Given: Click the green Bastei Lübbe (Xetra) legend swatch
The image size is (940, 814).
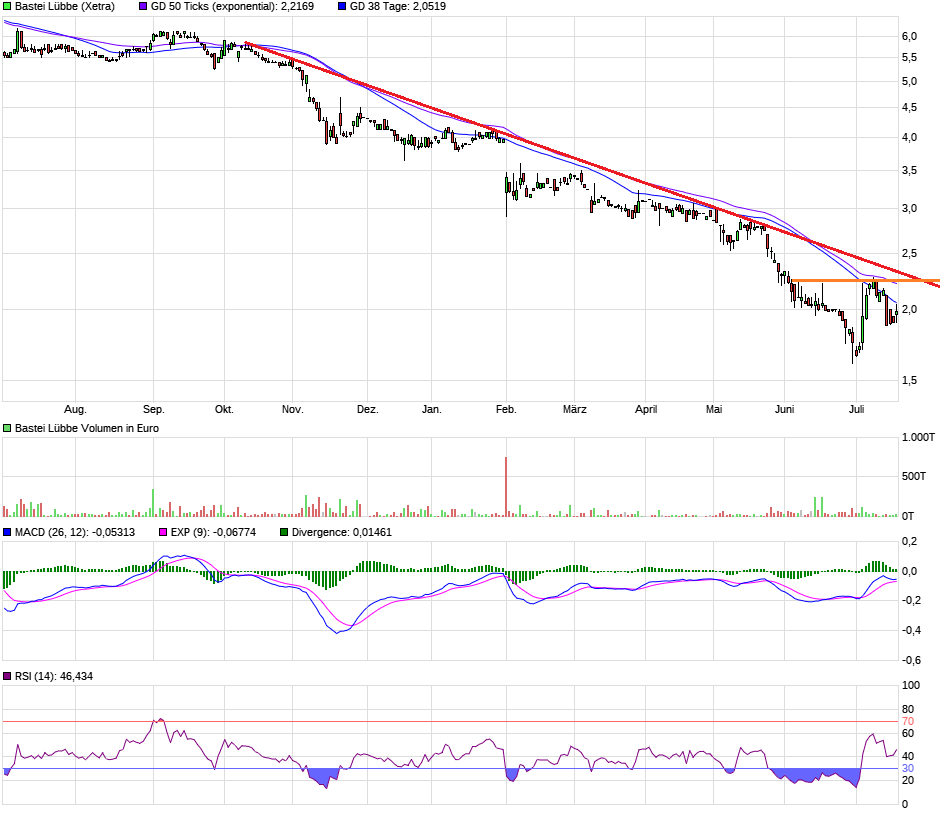Looking at the screenshot, I should (x=7, y=7).
